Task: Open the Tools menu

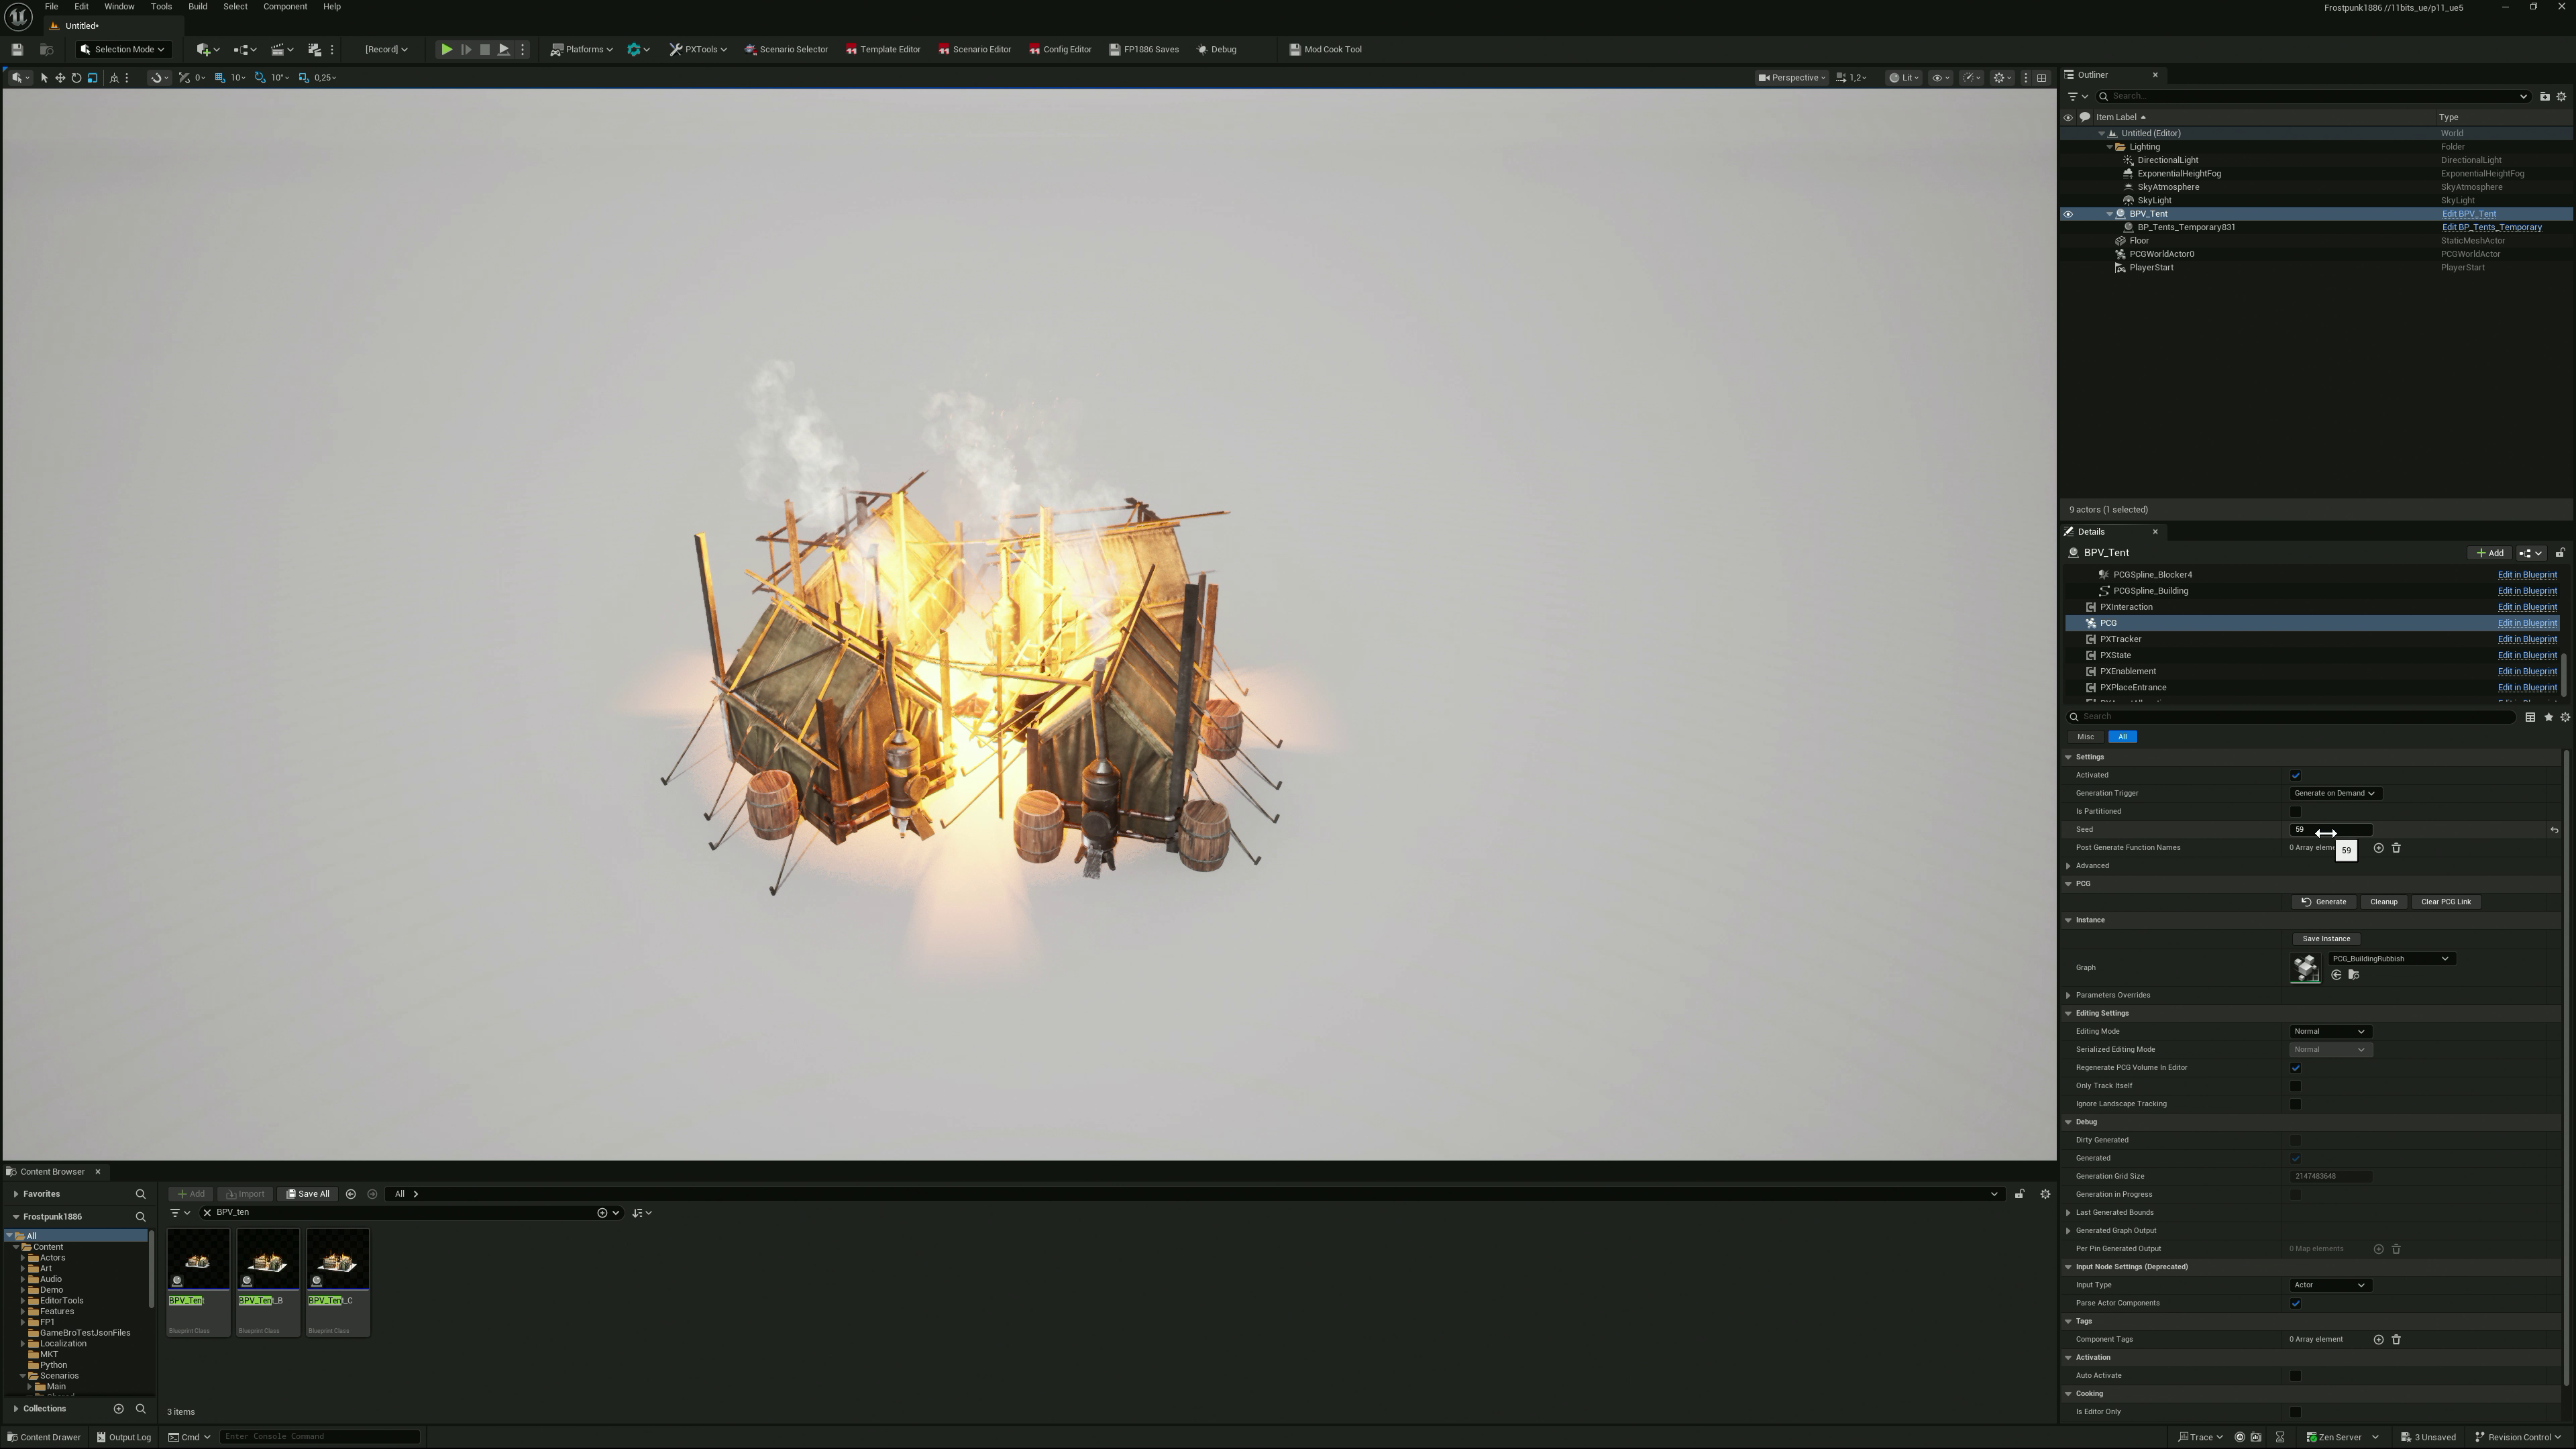Action: pyautogui.click(x=161, y=7)
